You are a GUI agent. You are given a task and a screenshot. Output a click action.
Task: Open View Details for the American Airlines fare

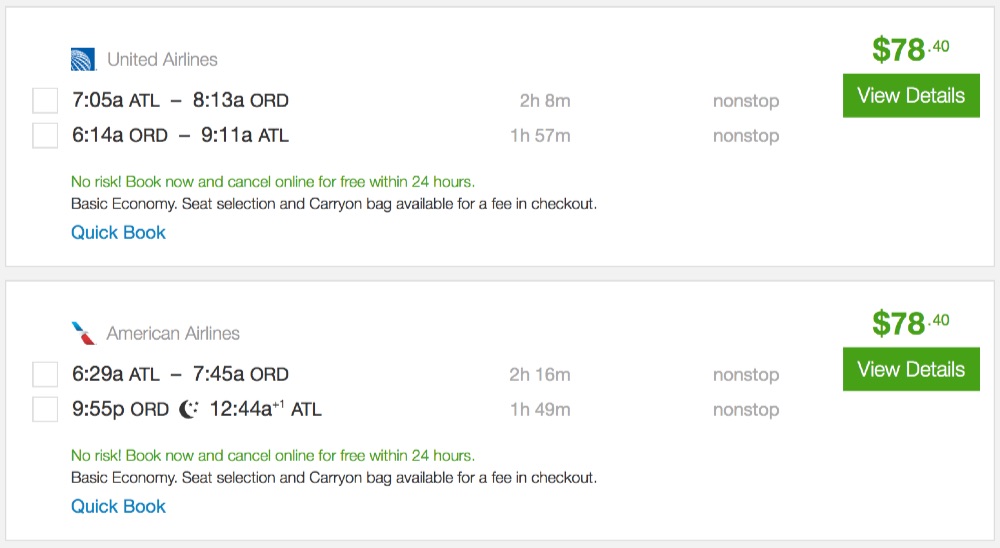pyautogui.click(x=911, y=370)
